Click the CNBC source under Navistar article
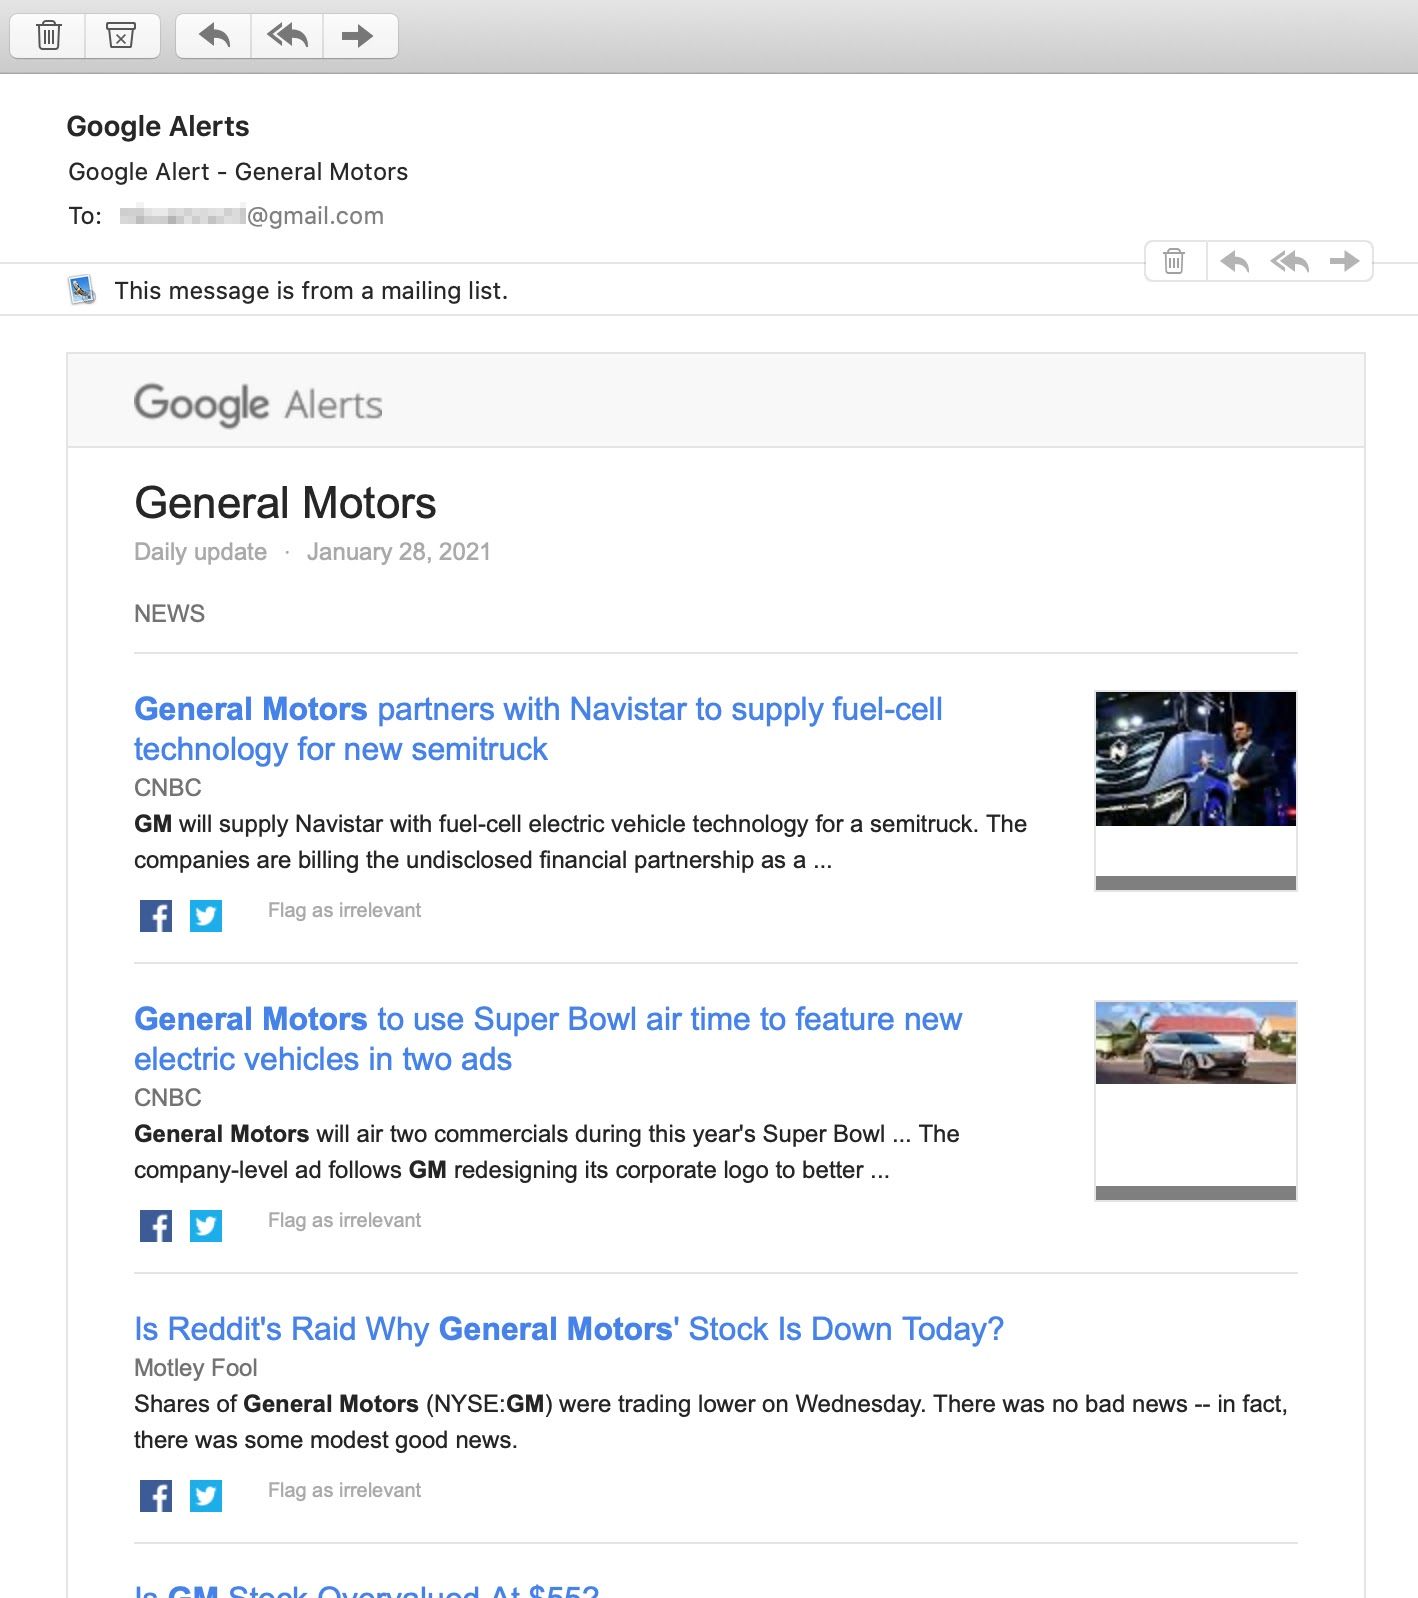1418x1598 pixels. [168, 787]
